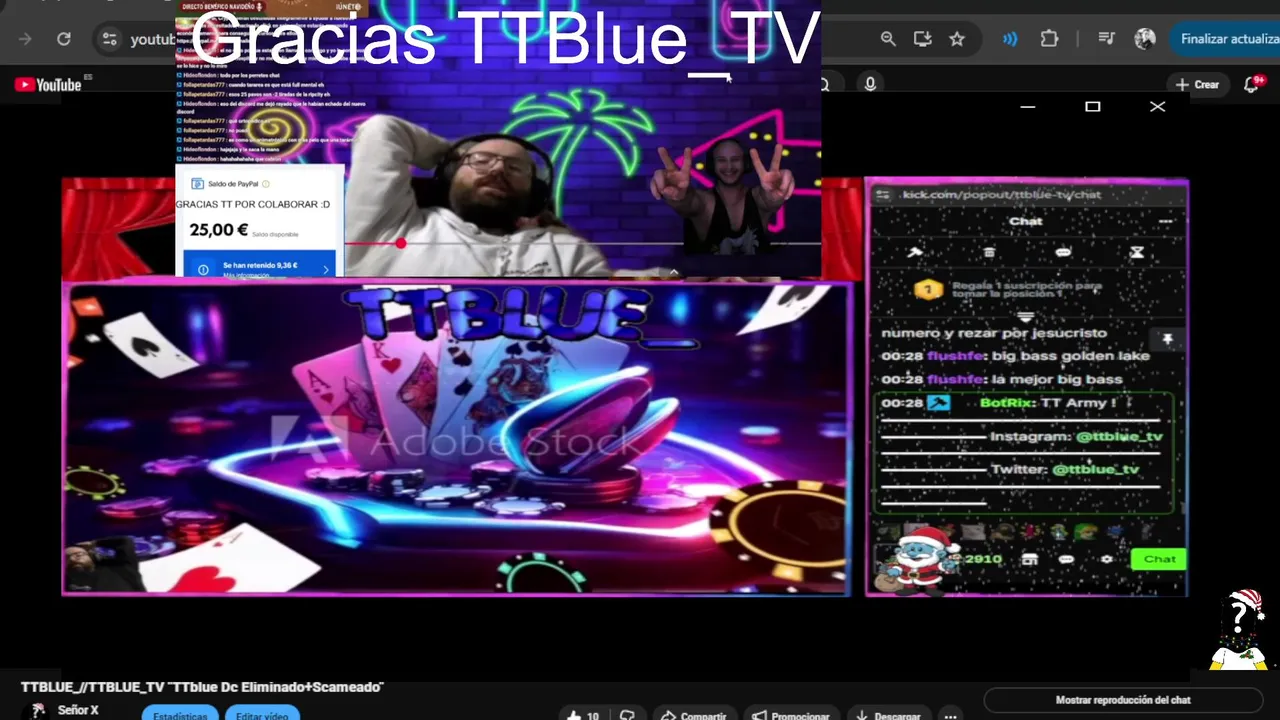
Task: Open Twitter @ttblue_tv mention
Action: [x=1096, y=469]
